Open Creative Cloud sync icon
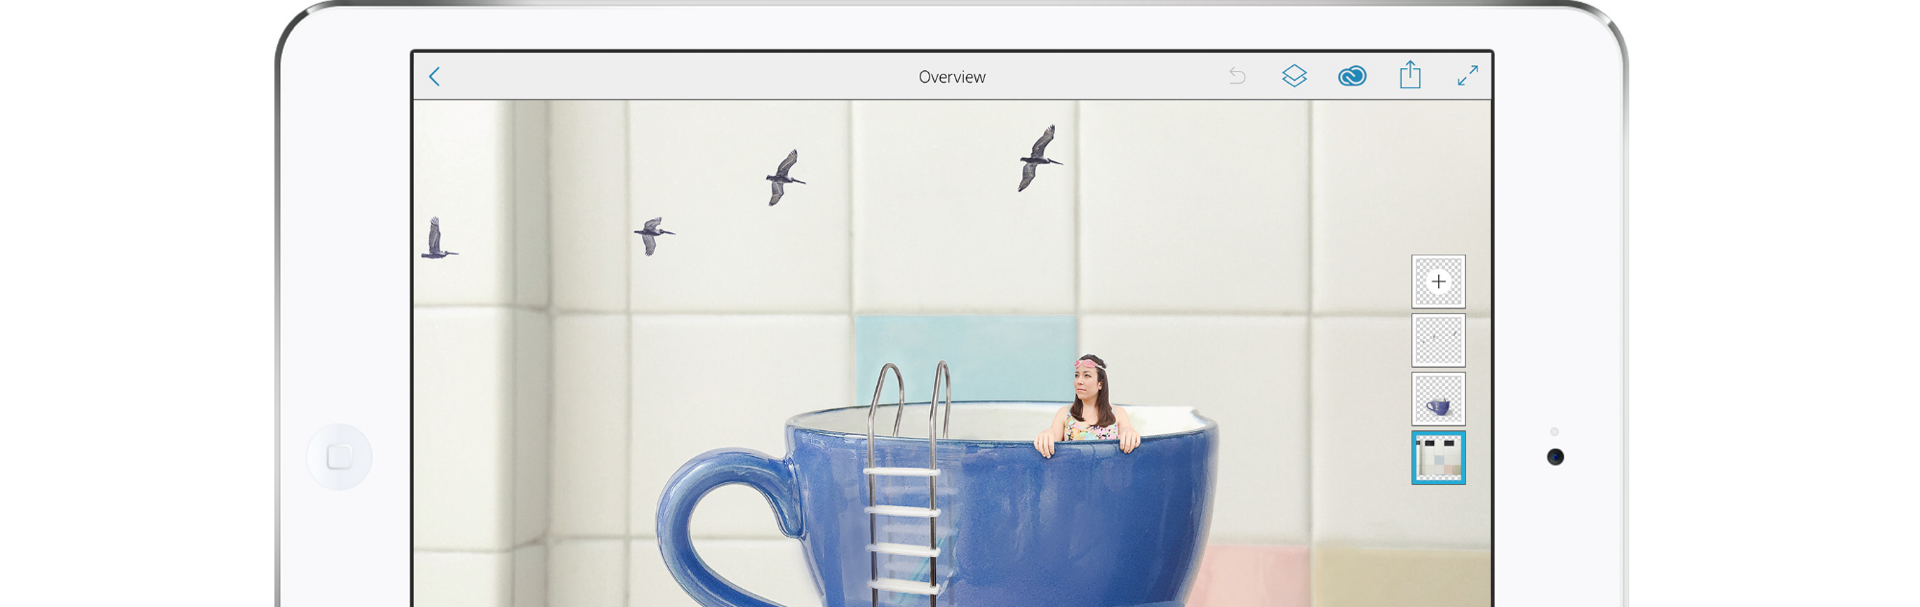The height and width of the screenshot is (607, 1920). click(x=1352, y=76)
